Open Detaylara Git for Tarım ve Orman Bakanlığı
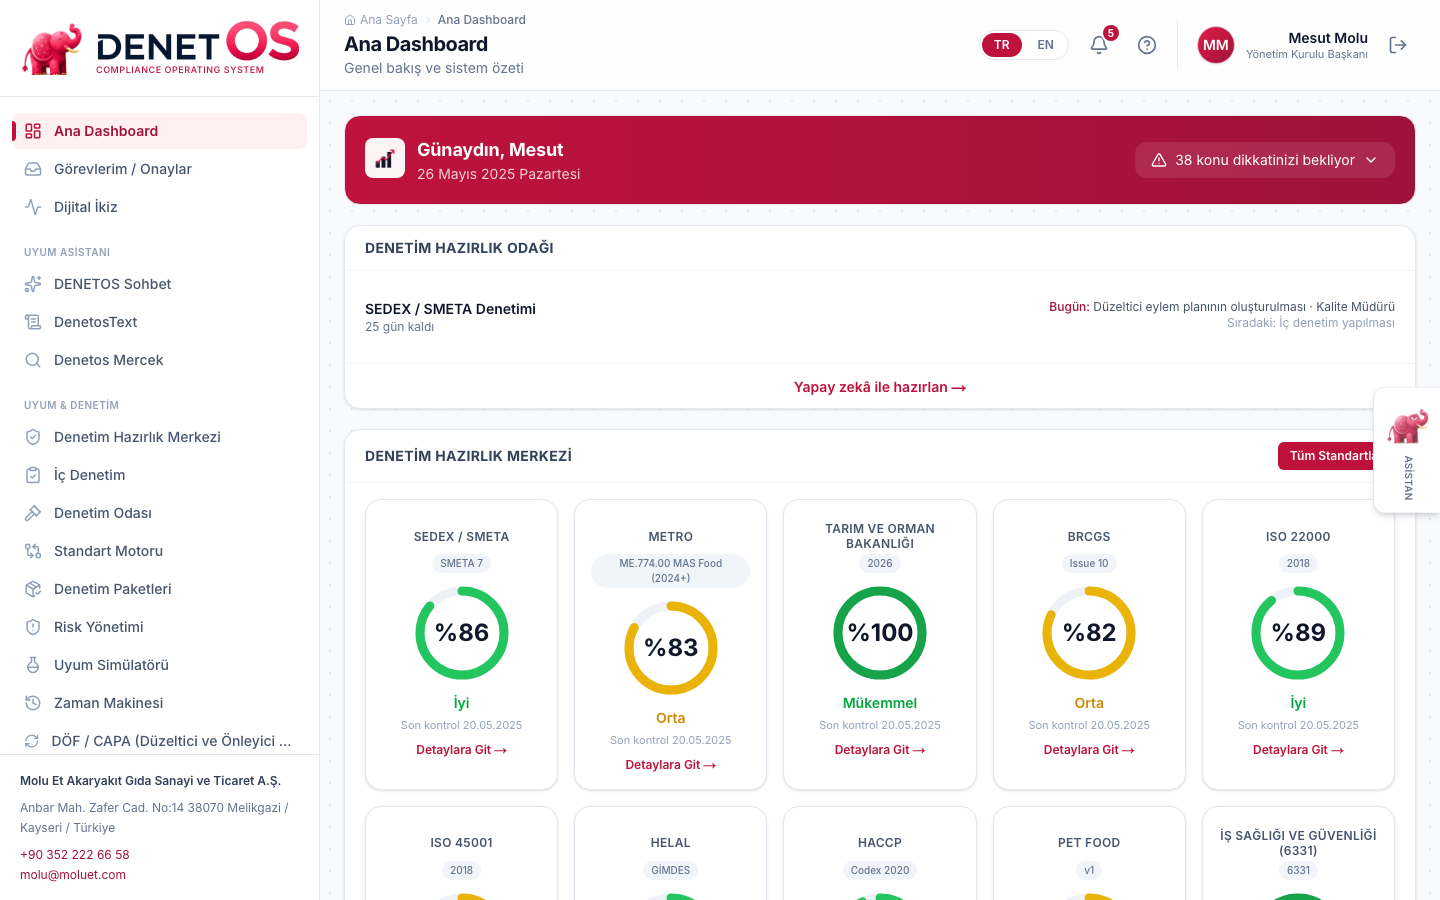This screenshot has height=900, width=1440. coord(880,750)
